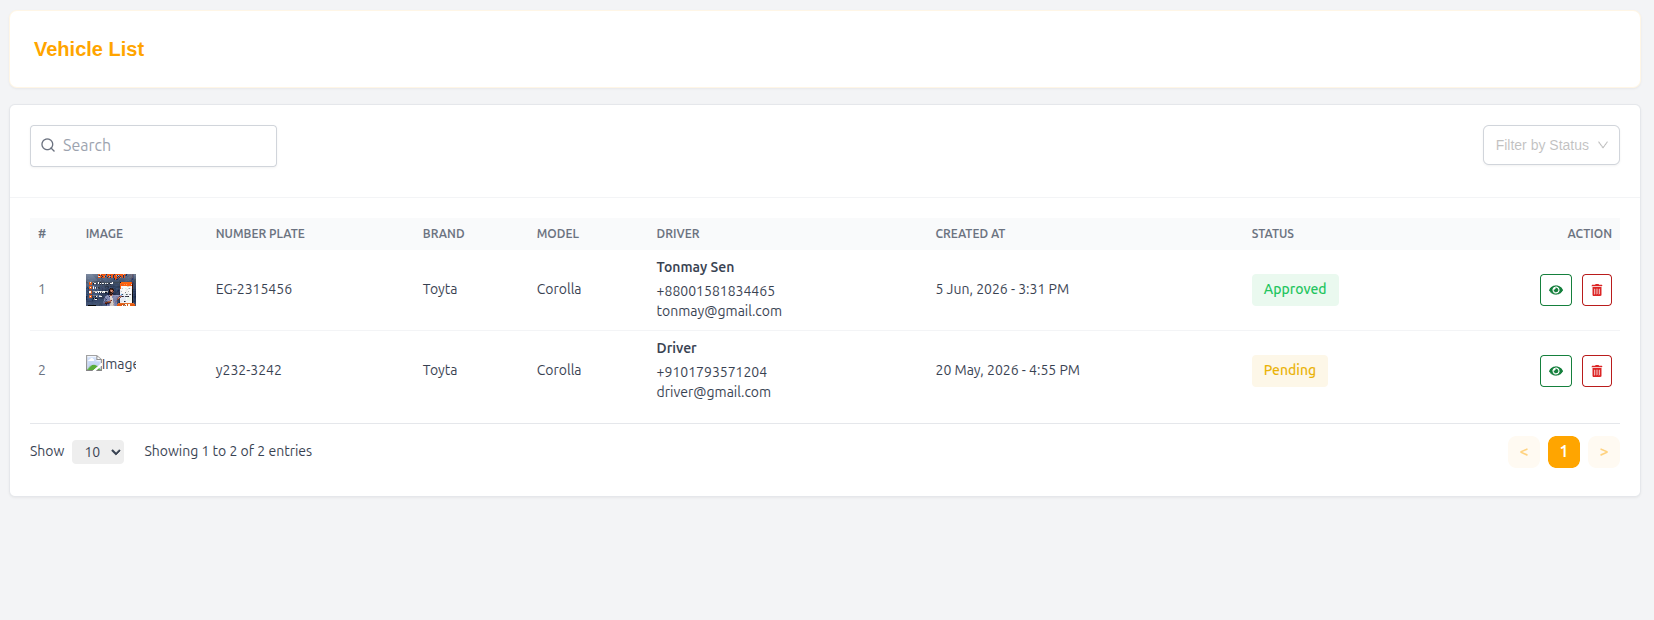Screen dimensions: 1654x620
Task: Delete the EG-2315456 vehicle entry
Action: coord(1596,290)
